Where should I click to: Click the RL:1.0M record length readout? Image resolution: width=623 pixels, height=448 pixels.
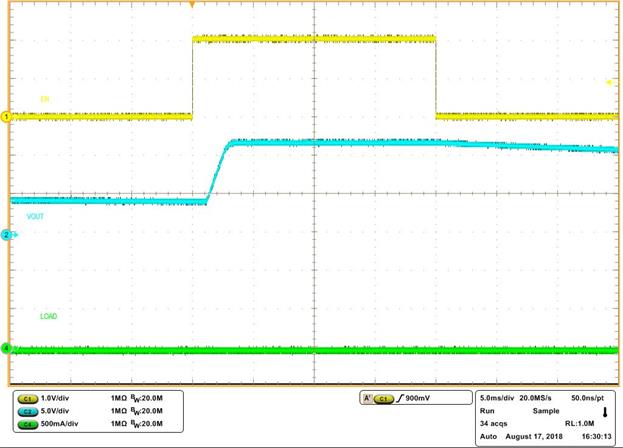point(586,424)
